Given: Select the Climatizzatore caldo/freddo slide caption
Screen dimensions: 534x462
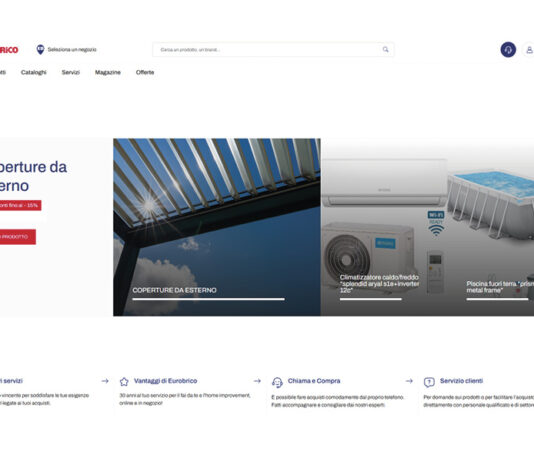Looking at the screenshot, I should [379, 284].
